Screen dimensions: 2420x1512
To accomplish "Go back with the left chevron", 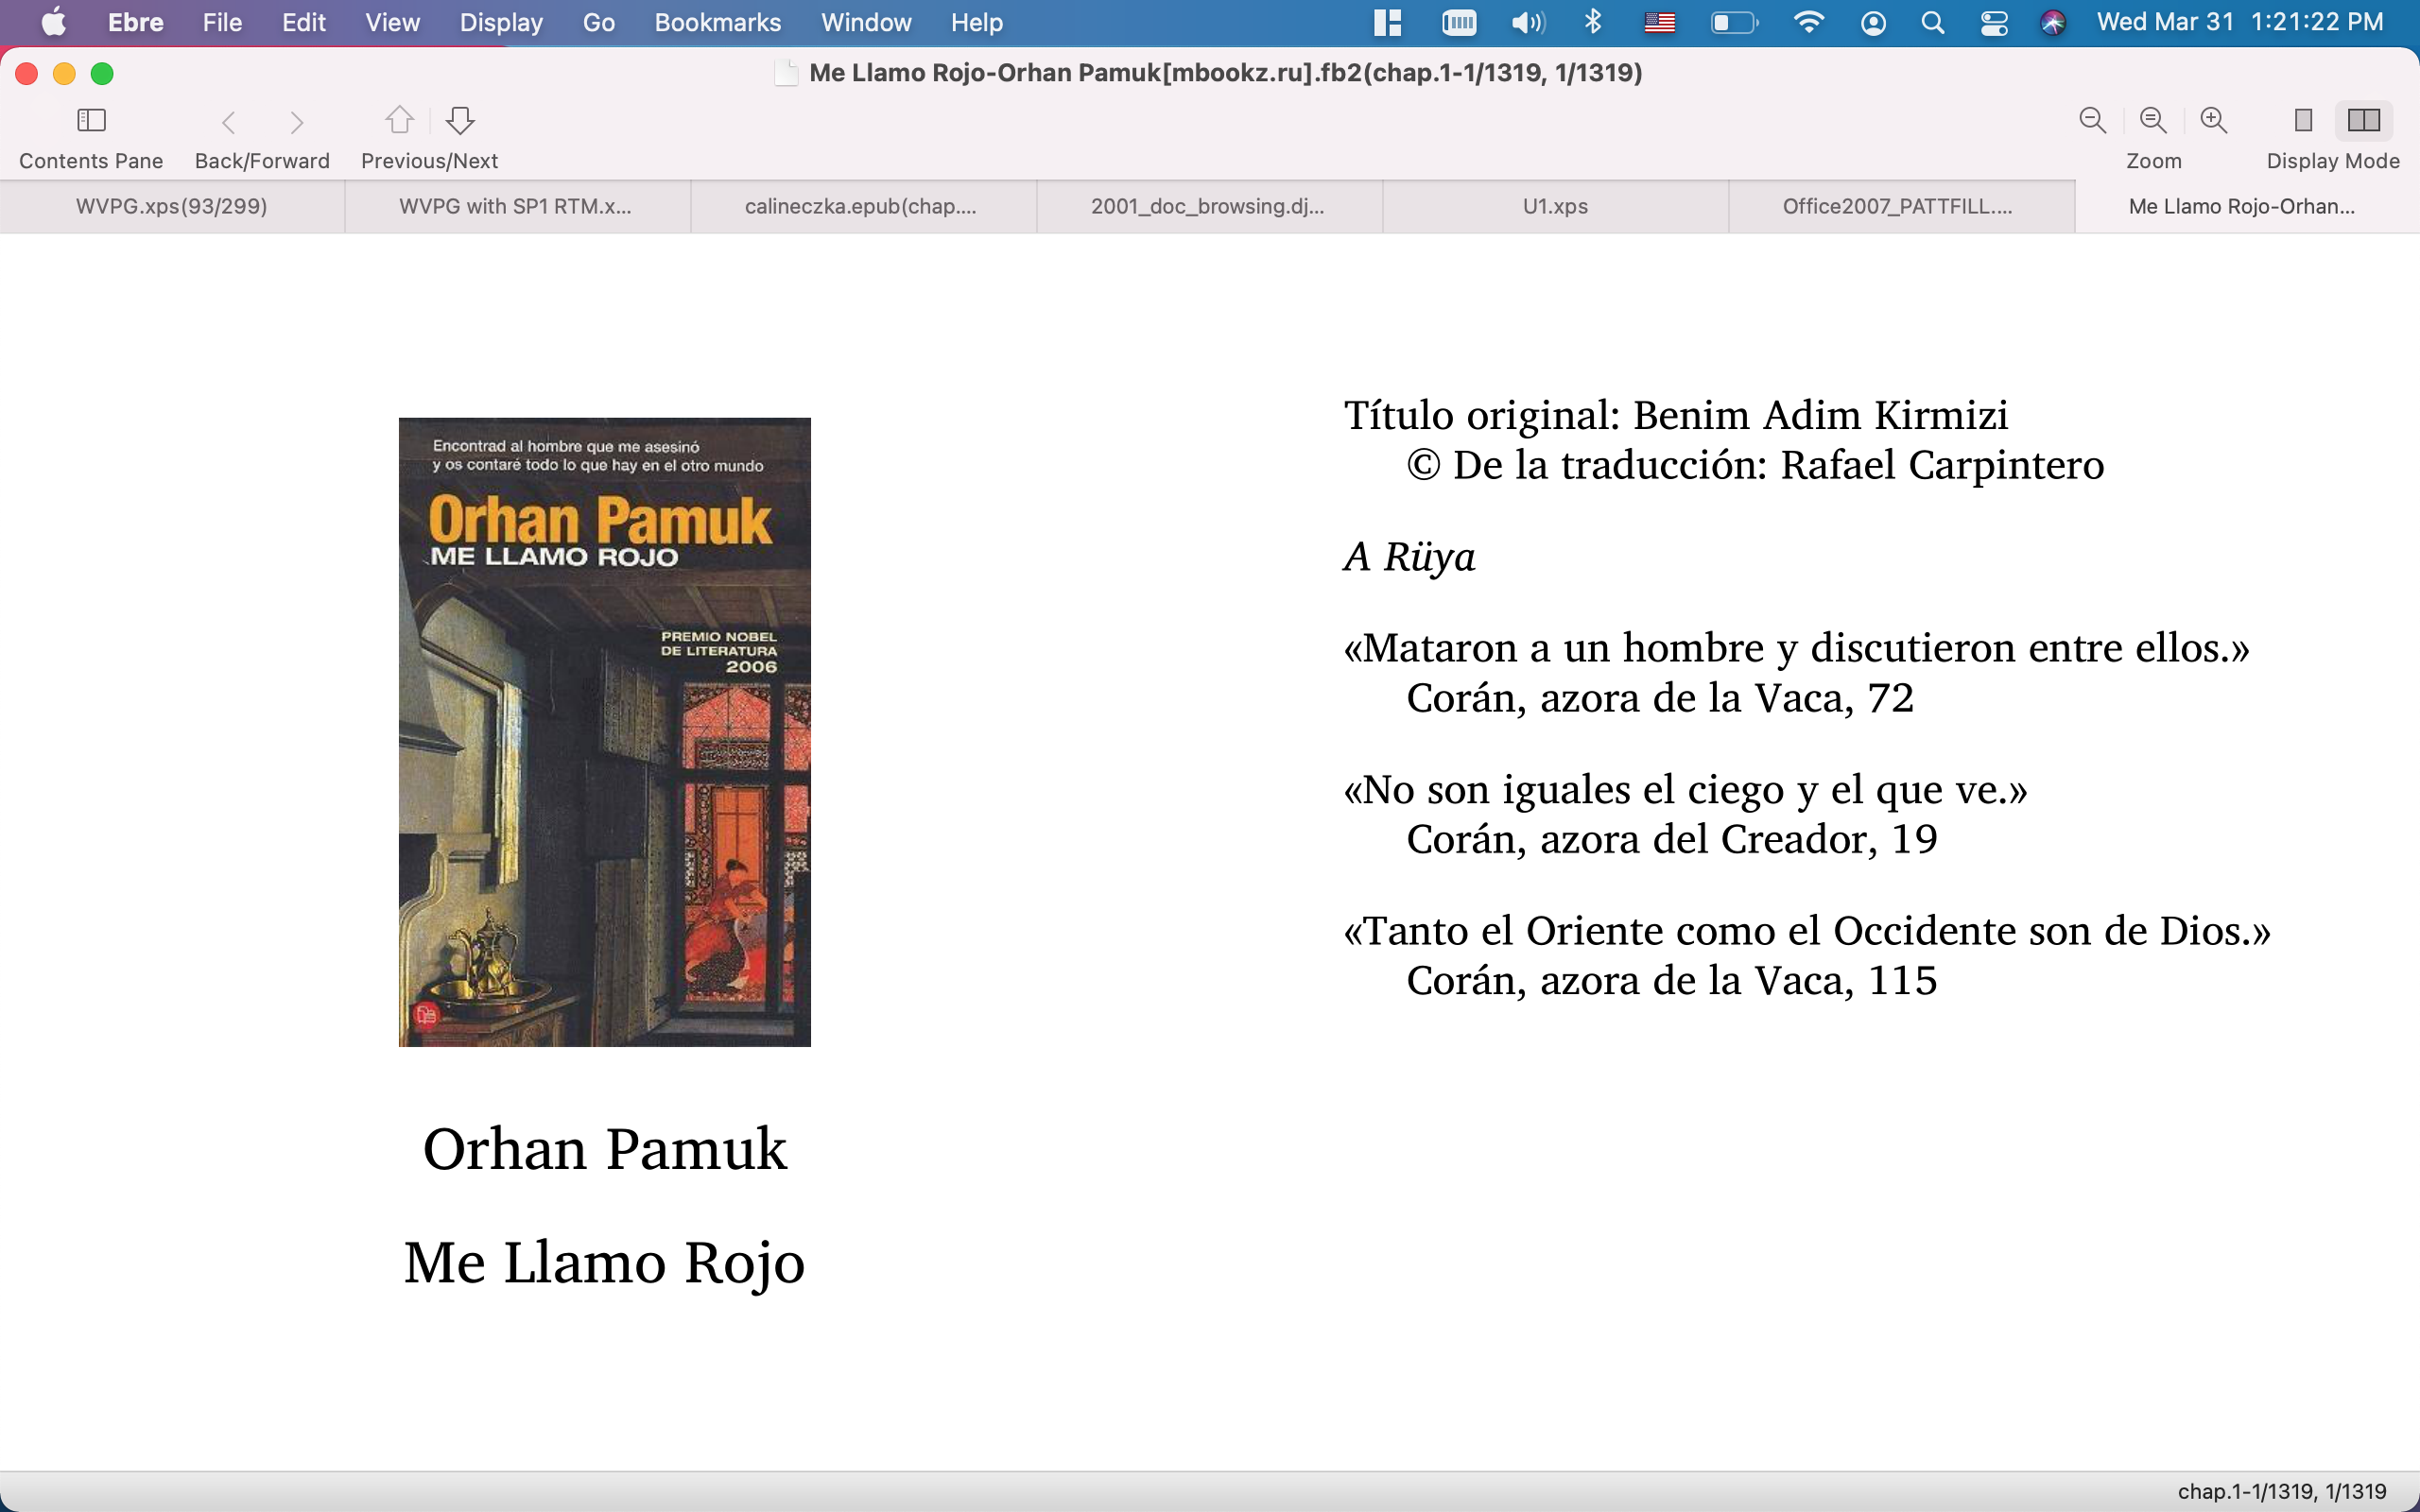I will tap(228, 123).
